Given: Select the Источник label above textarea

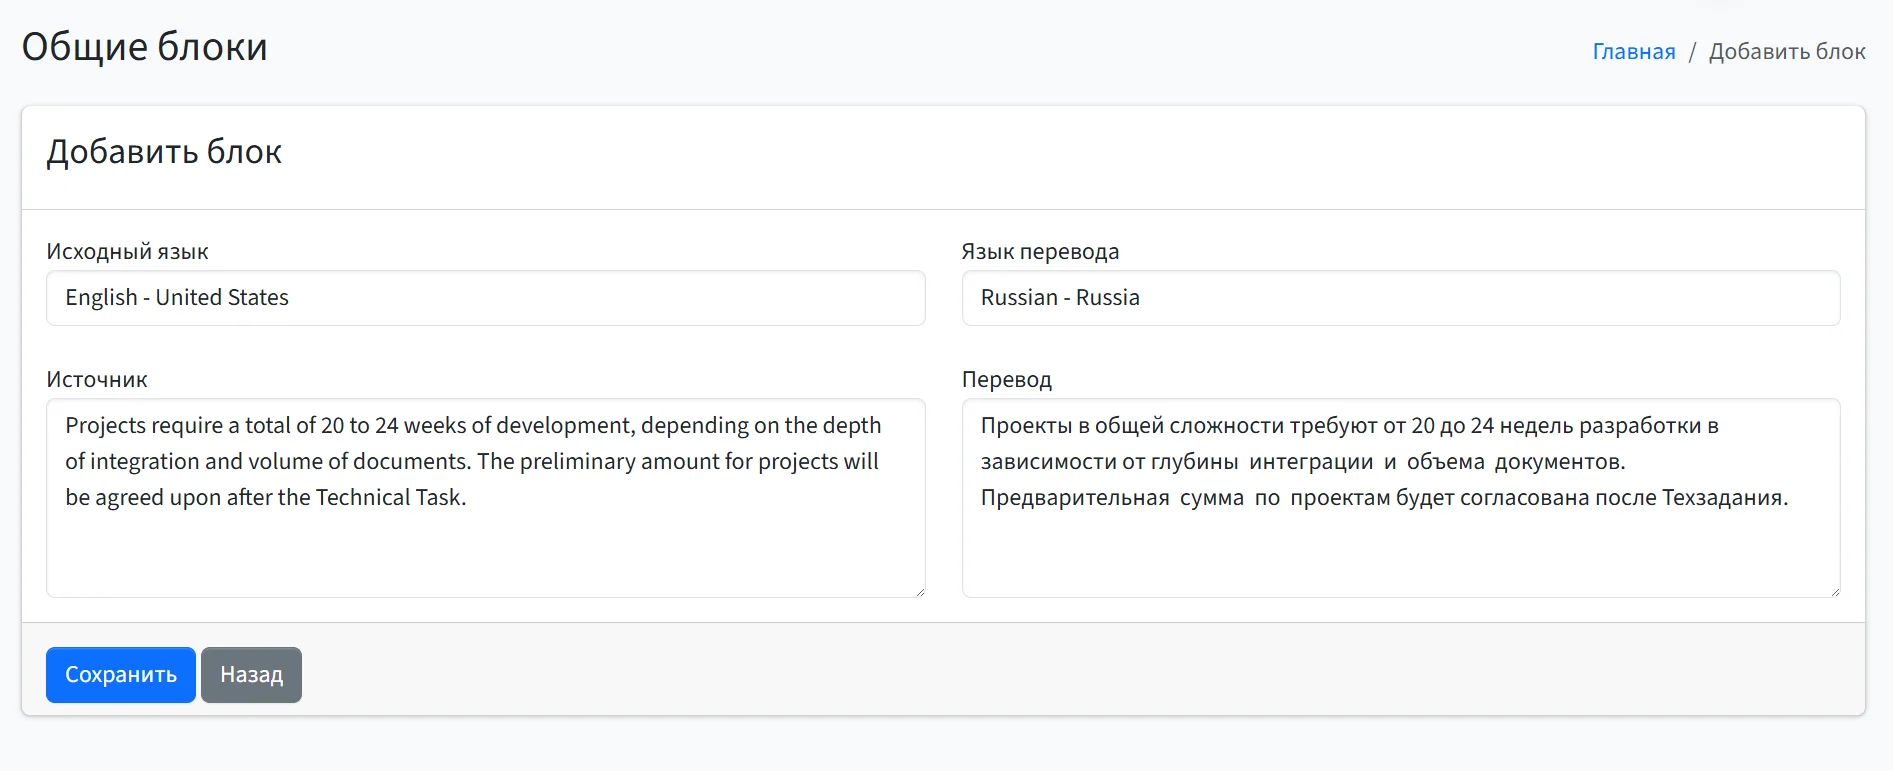Looking at the screenshot, I should [x=96, y=379].
